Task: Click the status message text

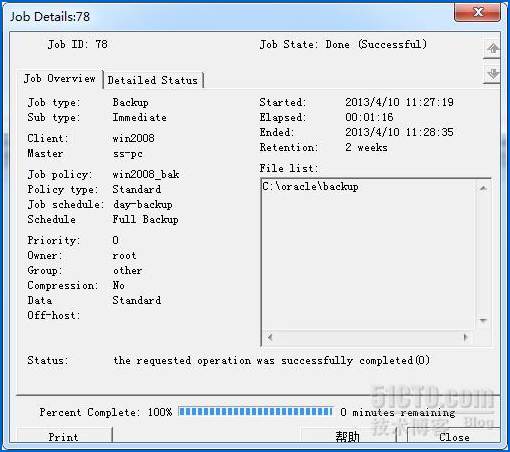Action: point(271,360)
